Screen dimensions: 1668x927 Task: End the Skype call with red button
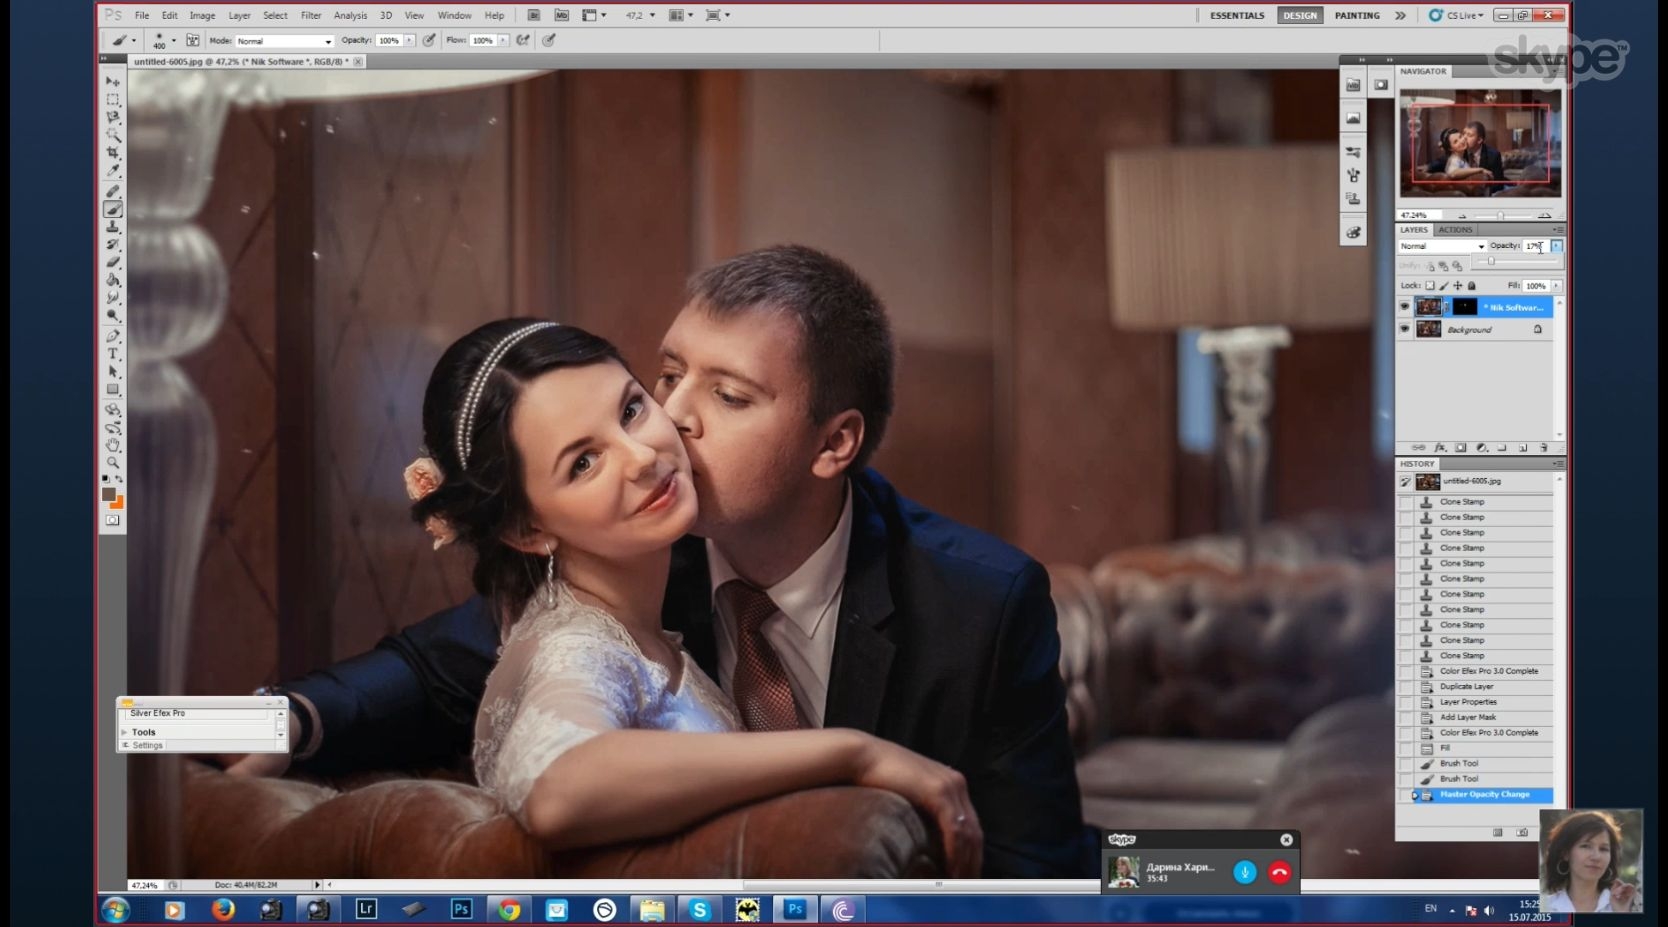pyautogui.click(x=1279, y=872)
